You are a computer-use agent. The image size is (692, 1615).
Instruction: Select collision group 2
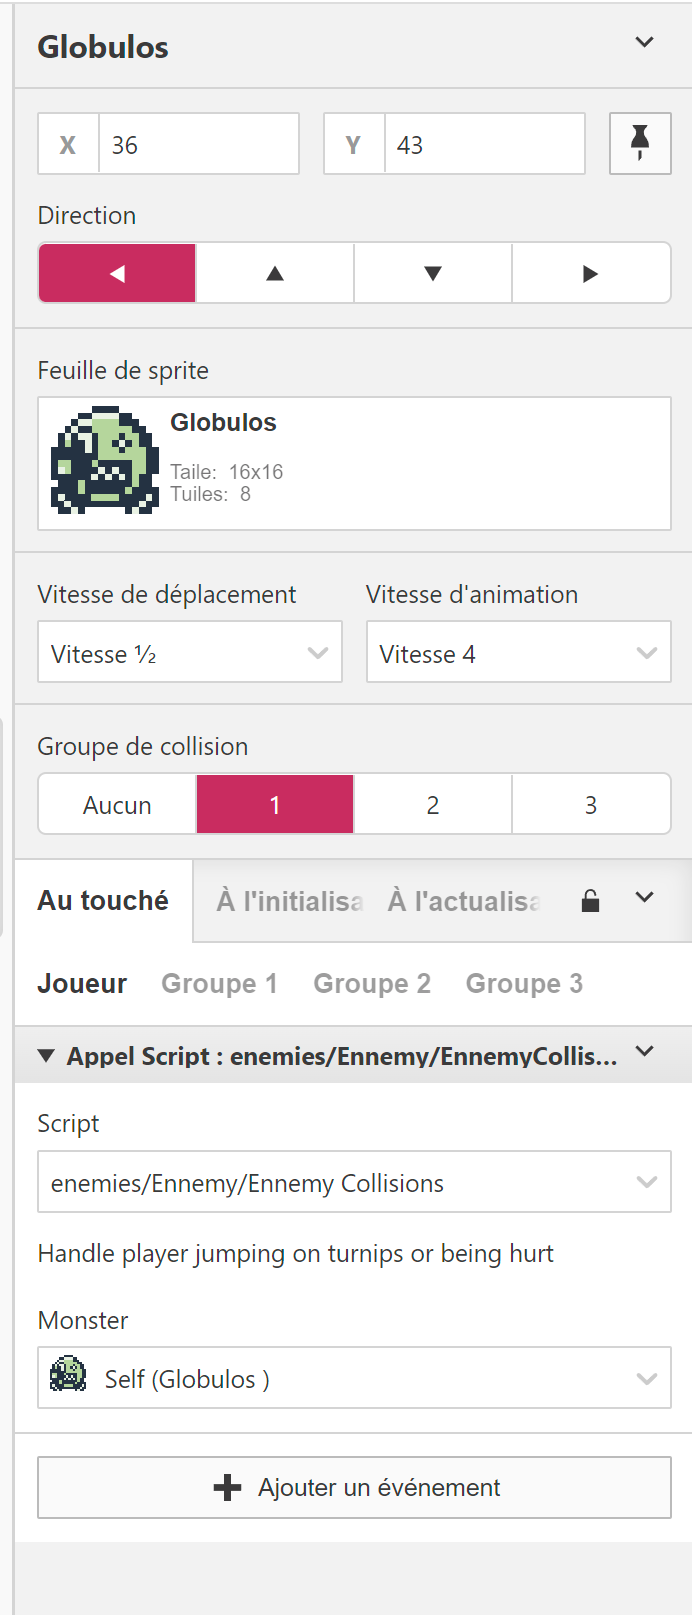point(433,805)
